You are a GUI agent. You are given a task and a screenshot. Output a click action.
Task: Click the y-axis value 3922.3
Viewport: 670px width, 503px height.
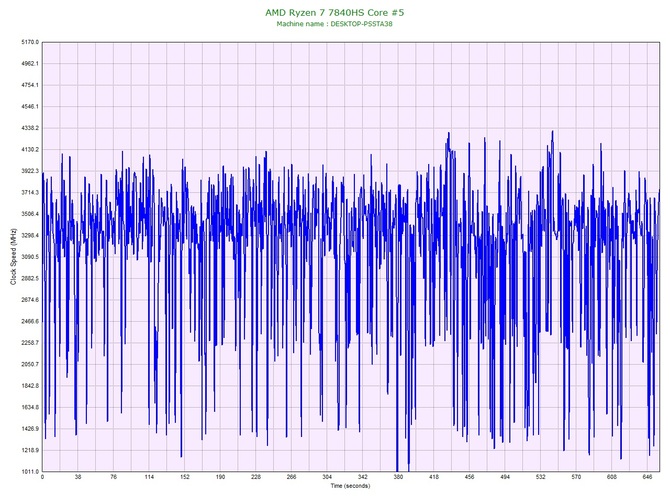tap(30, 171)
